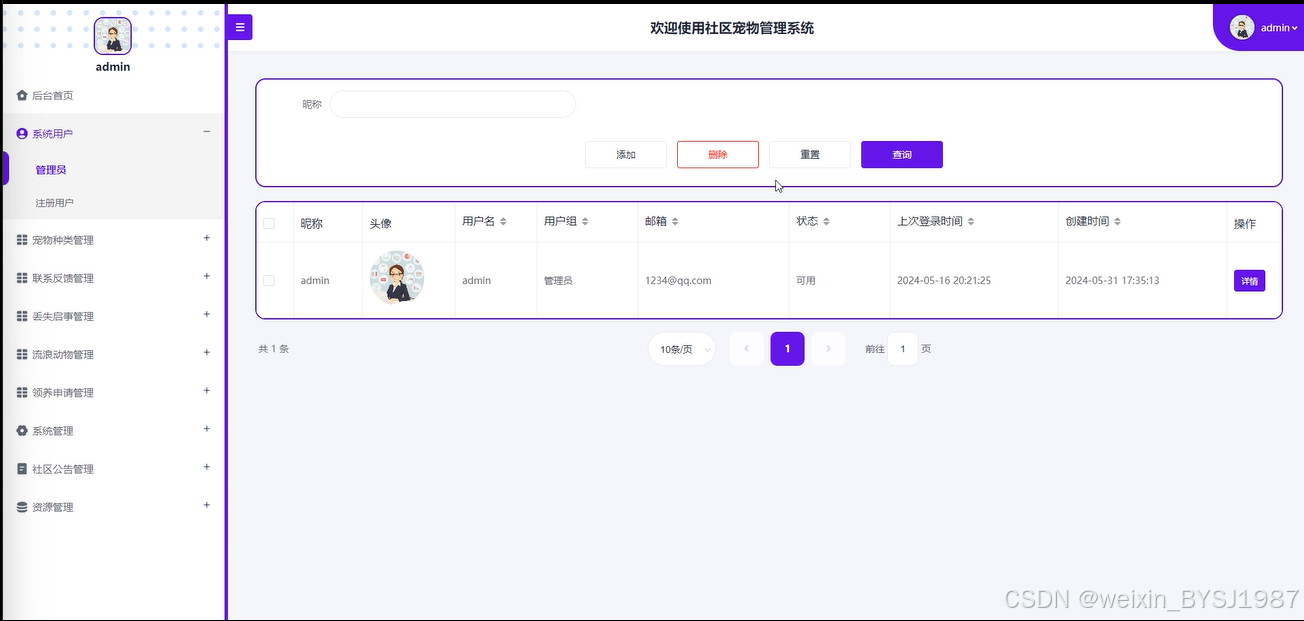
Task: Click the admin name under sidebar avatar
Action: [x=113, y=67]
